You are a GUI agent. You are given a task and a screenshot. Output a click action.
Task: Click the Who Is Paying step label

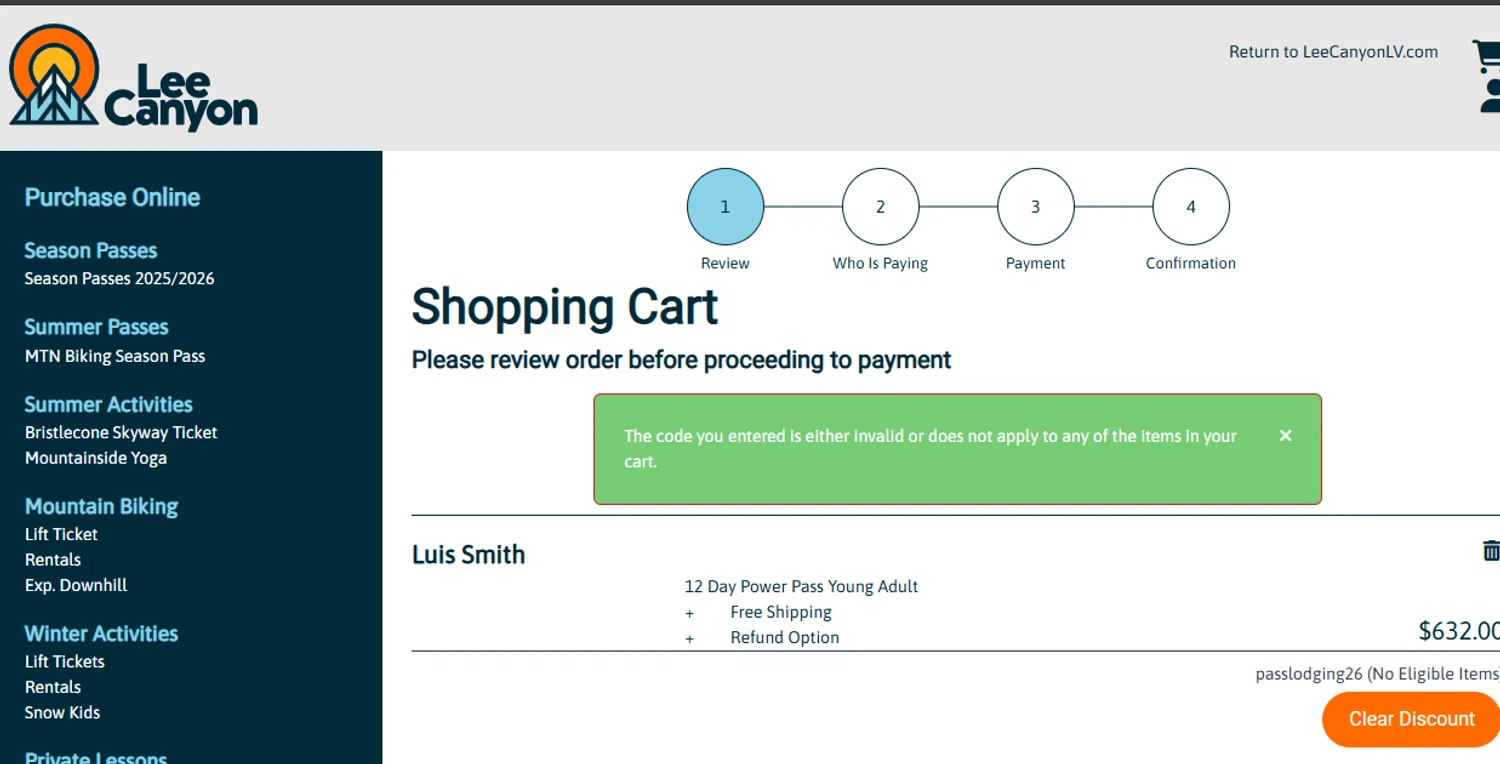880,264
